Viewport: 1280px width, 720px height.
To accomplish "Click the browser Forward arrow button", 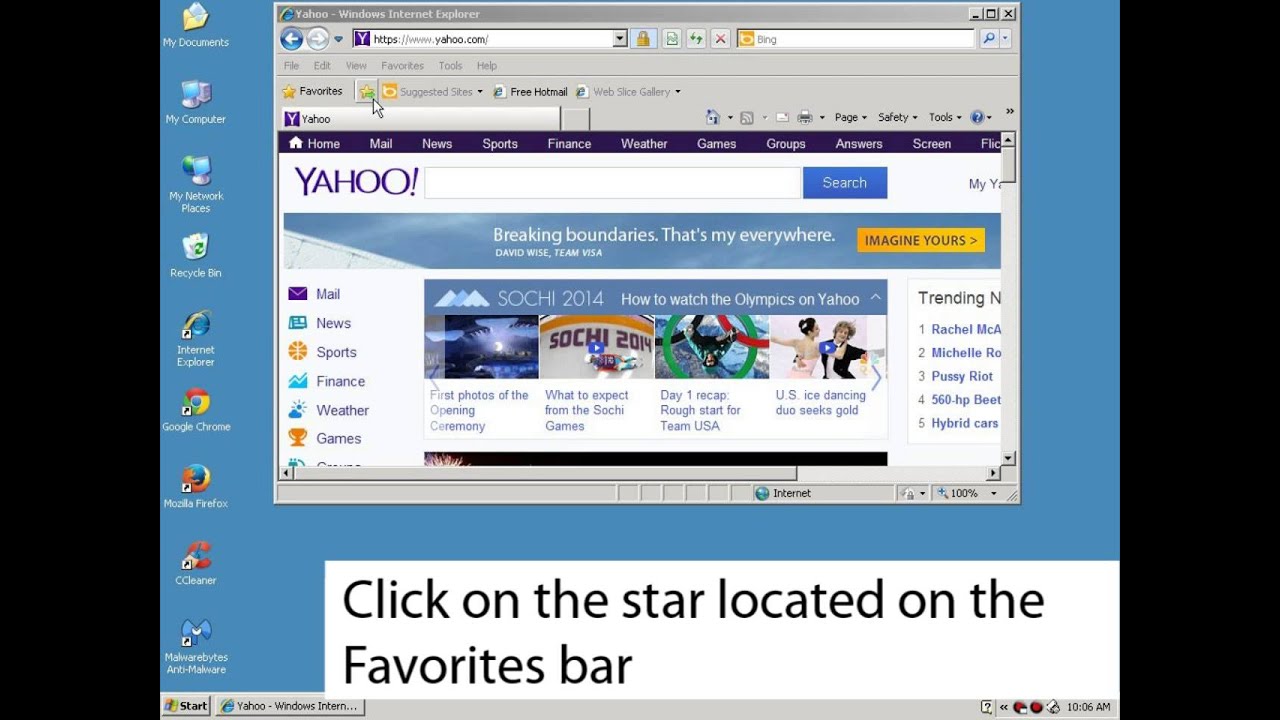I will click(317, 39).
